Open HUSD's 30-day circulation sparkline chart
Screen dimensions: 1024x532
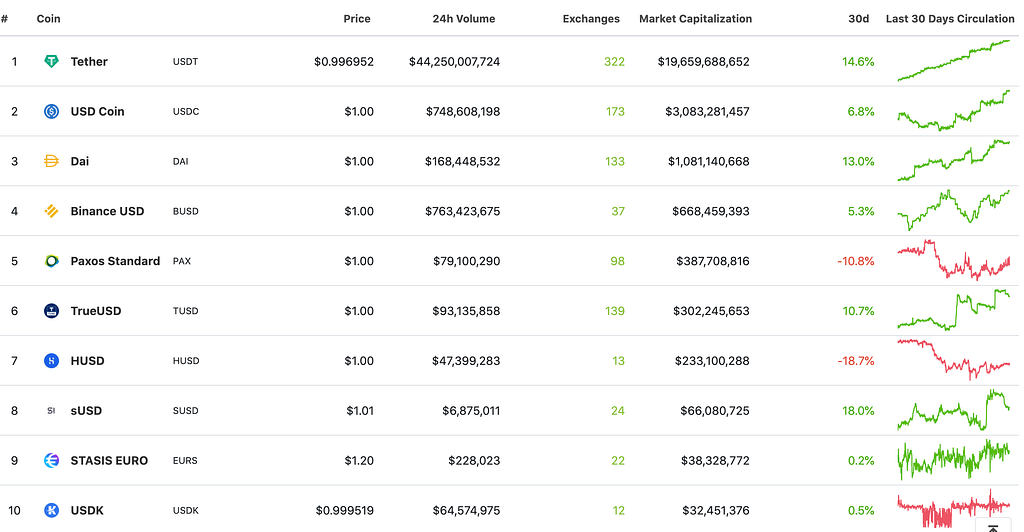(x=954, y=359)
